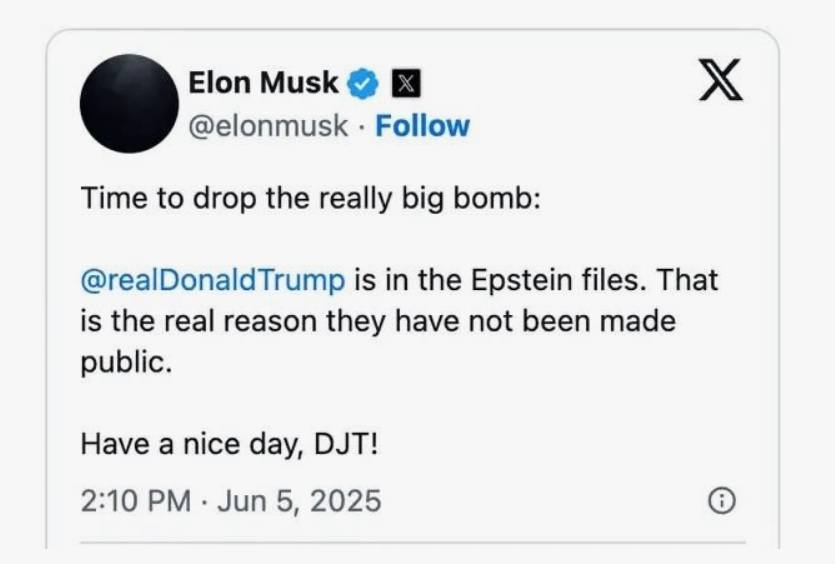Click the blue verified checkmark badge
Screen dimensions: 835x564
tap(362, 85)
